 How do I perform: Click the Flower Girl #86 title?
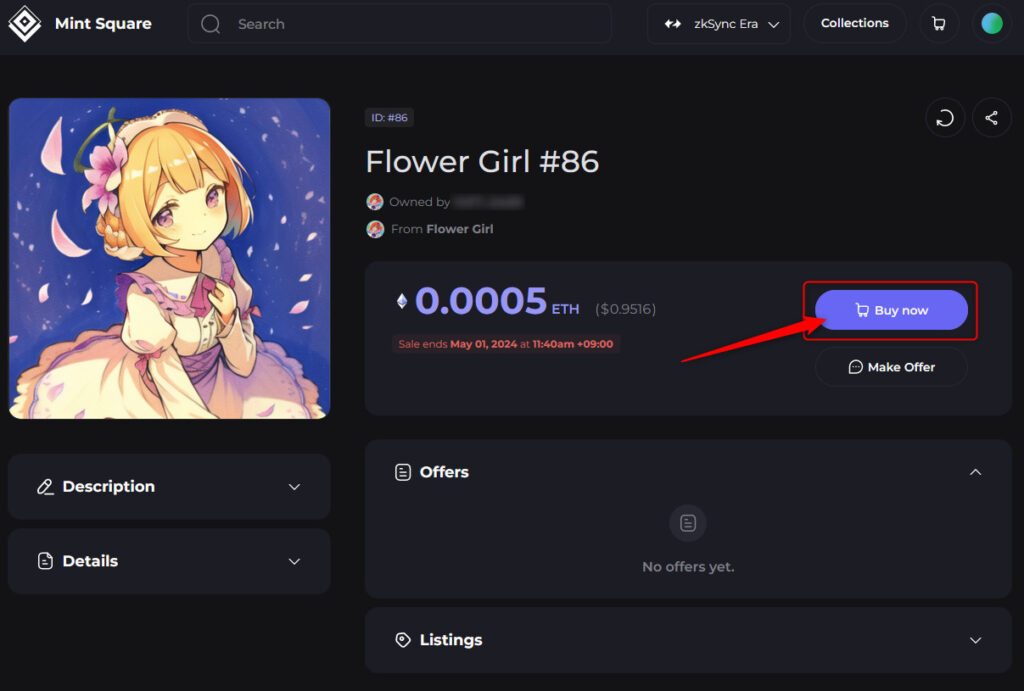tap(482, 161)
